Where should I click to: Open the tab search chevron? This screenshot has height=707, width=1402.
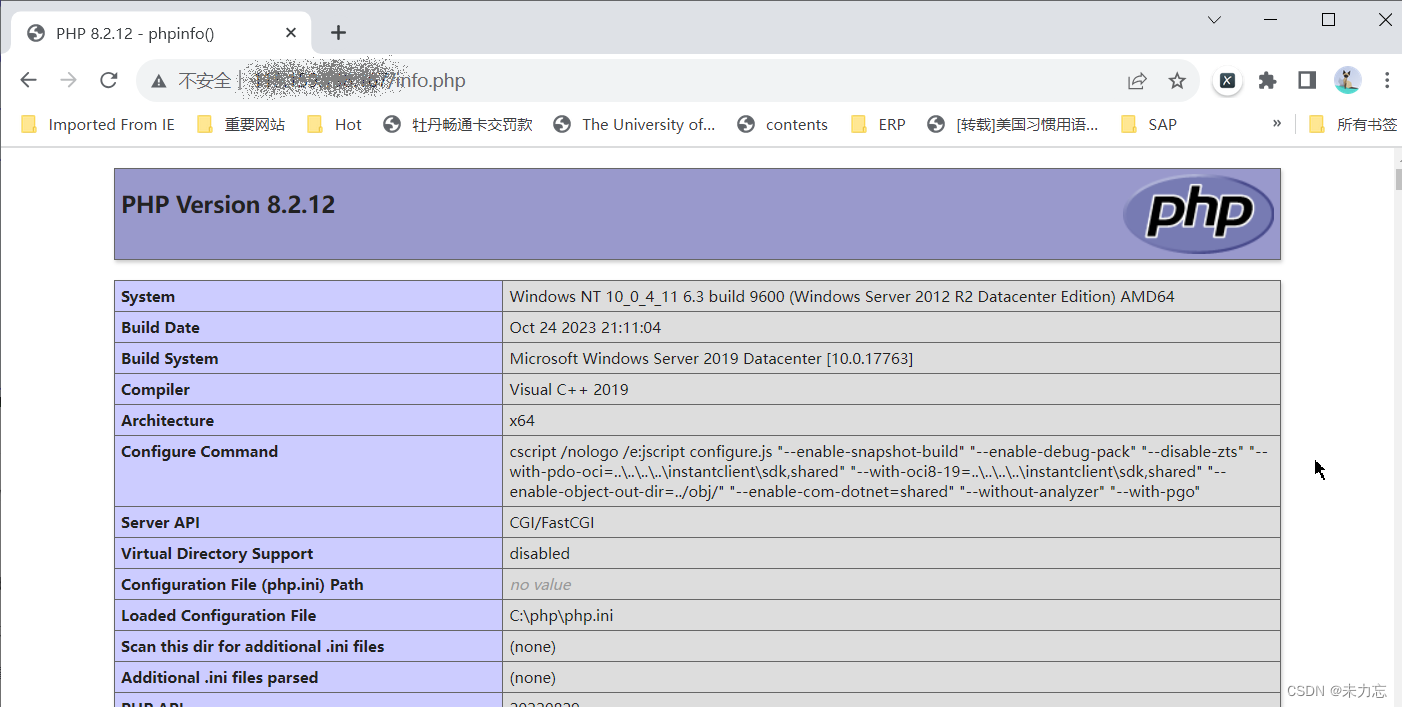[1214, 20]
